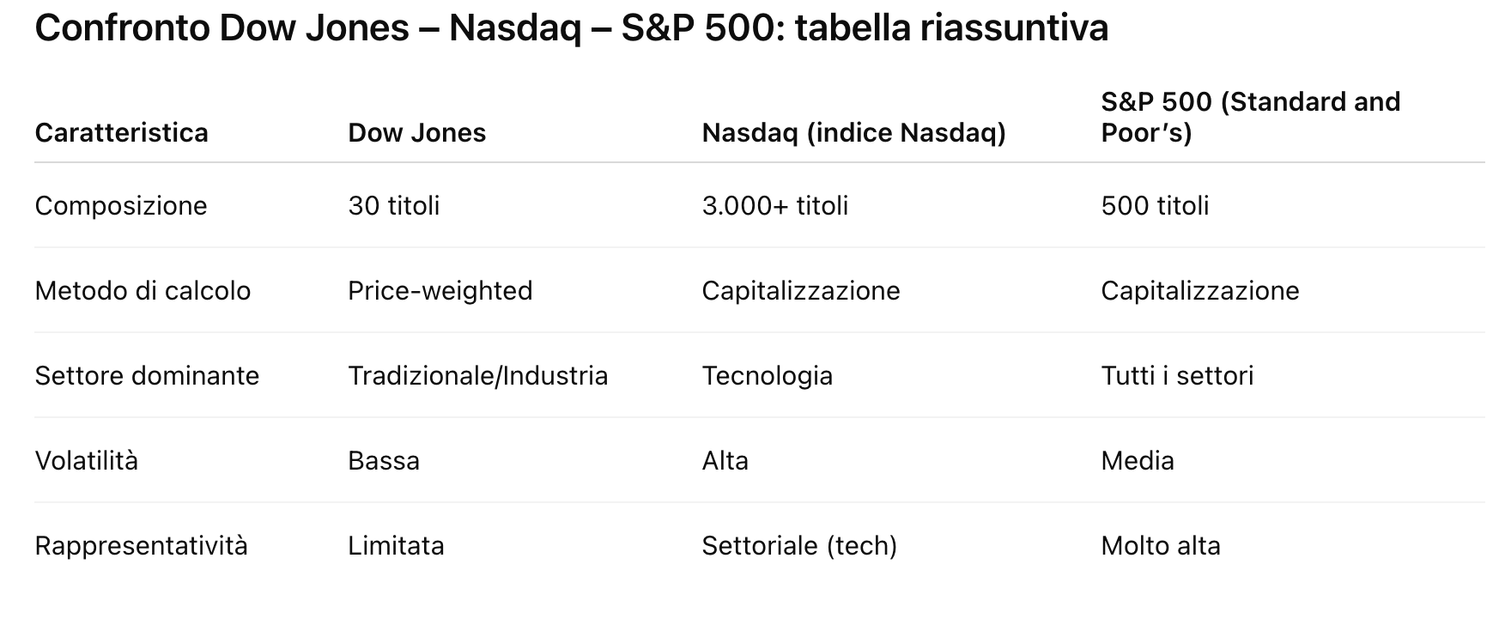Select the Caratteristica column header
Screen dimensions: 1500x625
pos(122,133)
